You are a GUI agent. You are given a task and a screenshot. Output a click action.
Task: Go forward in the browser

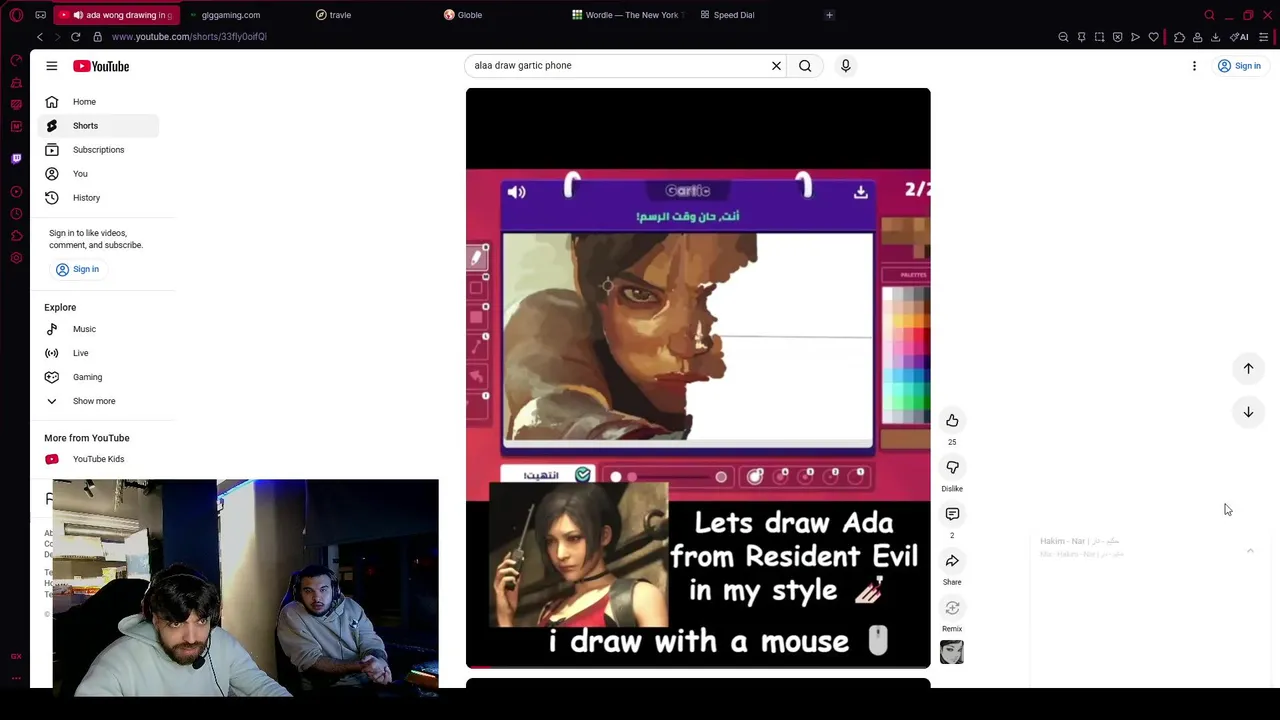58,37
